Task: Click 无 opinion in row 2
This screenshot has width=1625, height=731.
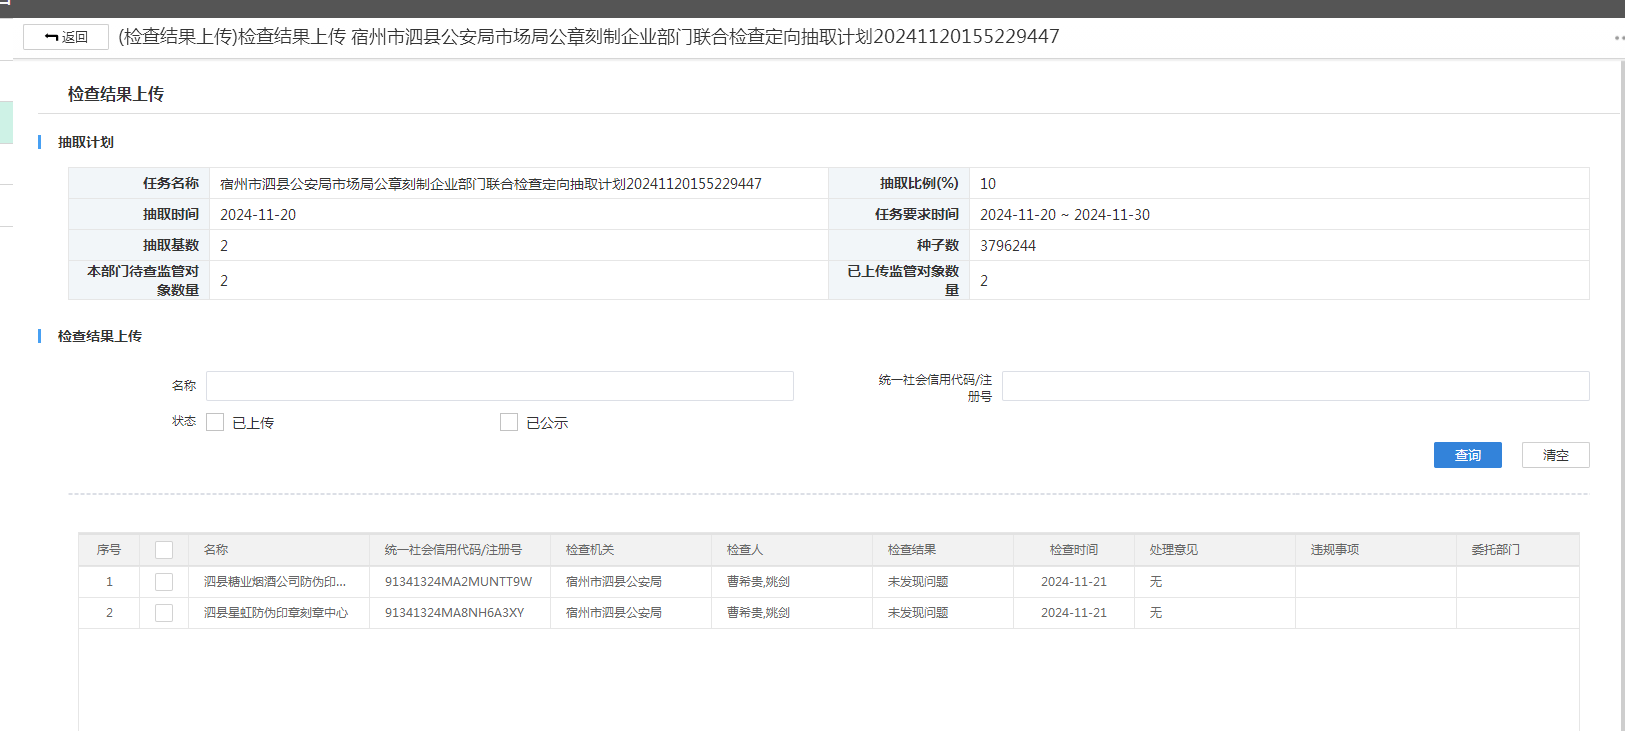Action: pyautogui.click(x=1156, y=613)
